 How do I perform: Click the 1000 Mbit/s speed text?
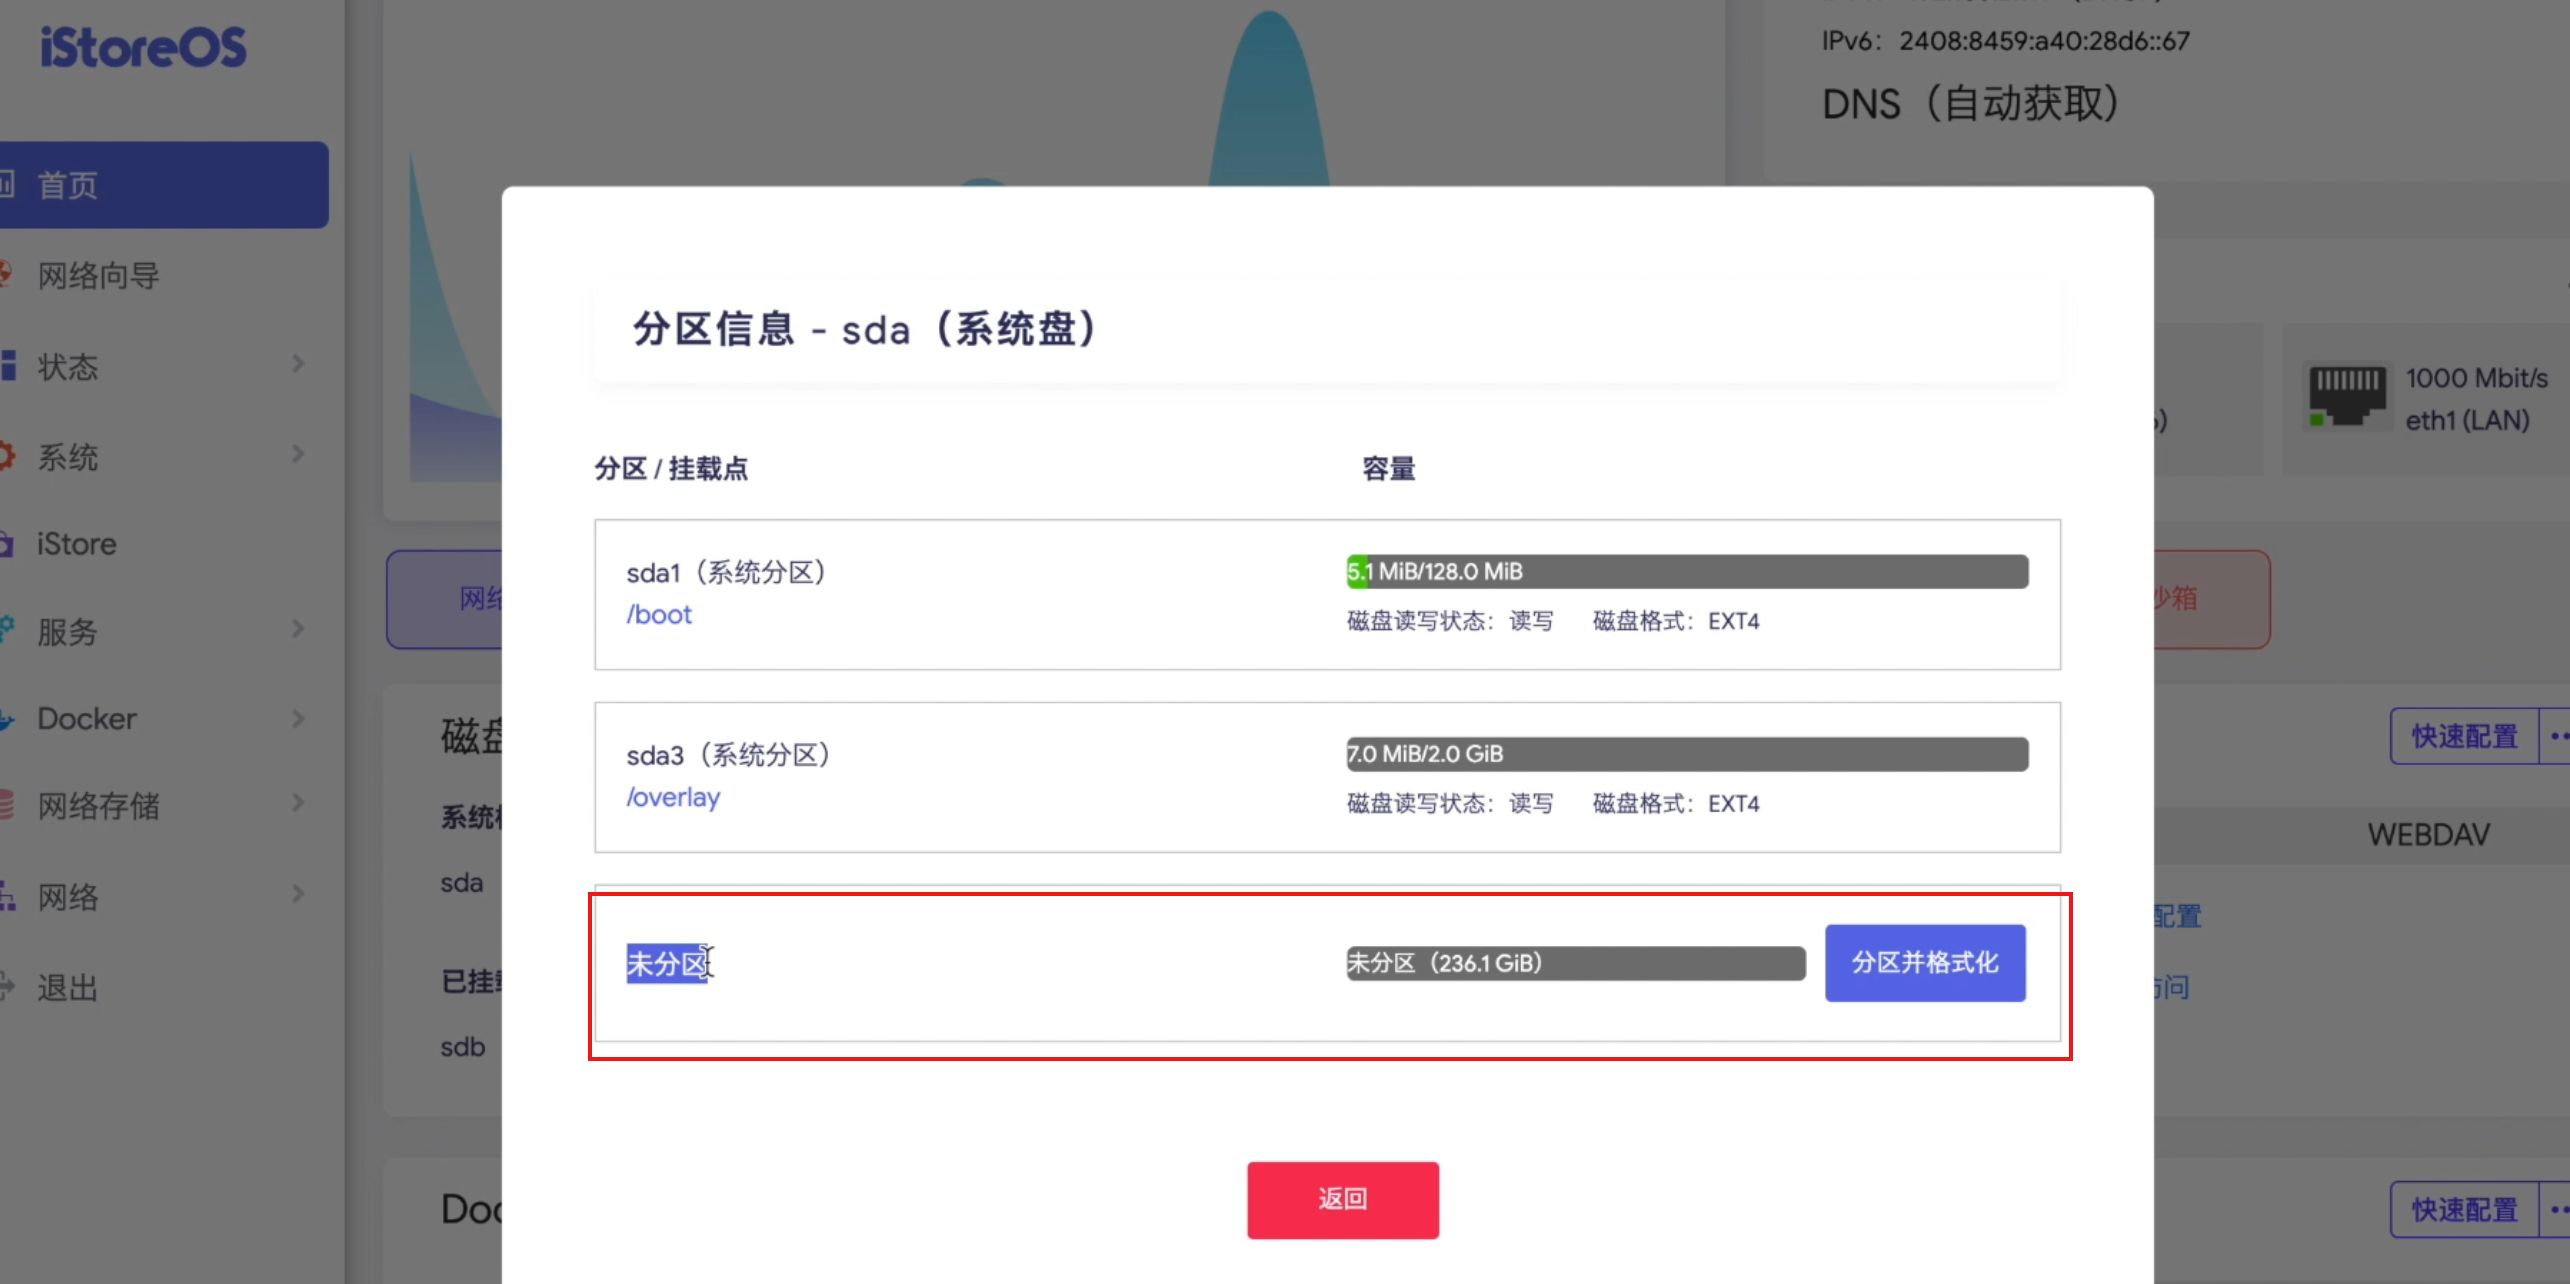(x=2477, y=378)
